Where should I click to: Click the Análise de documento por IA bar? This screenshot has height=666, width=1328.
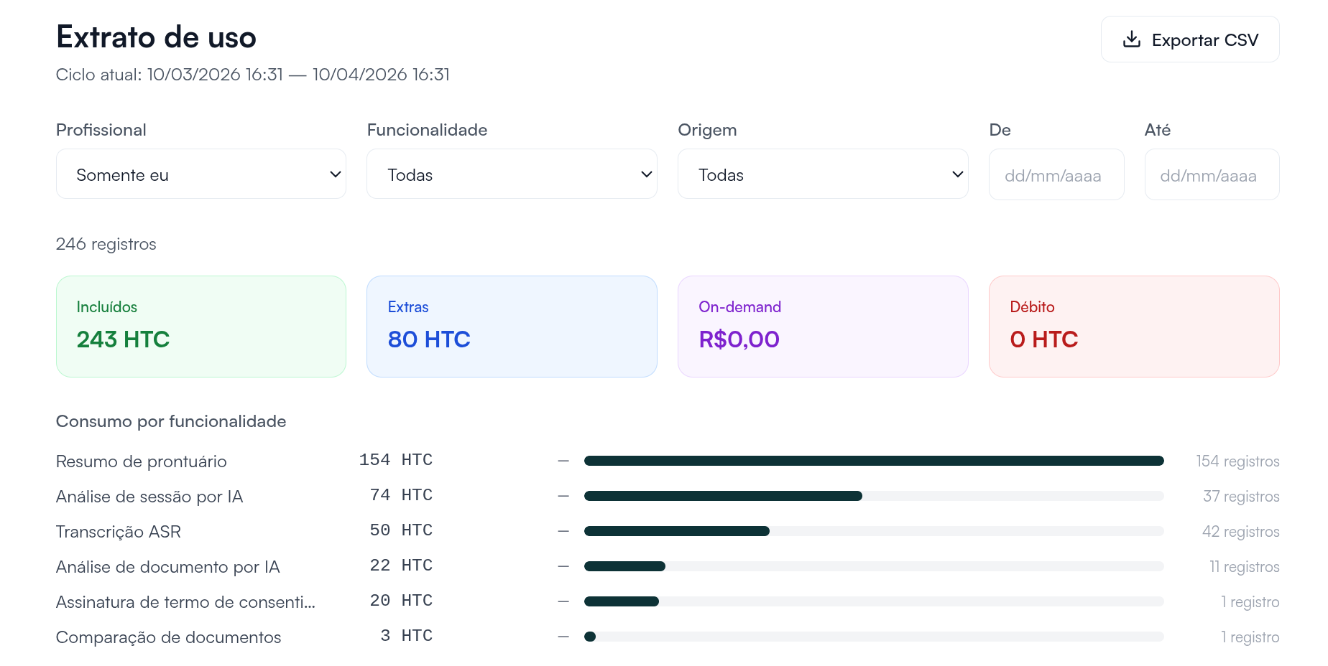(874, 566)
